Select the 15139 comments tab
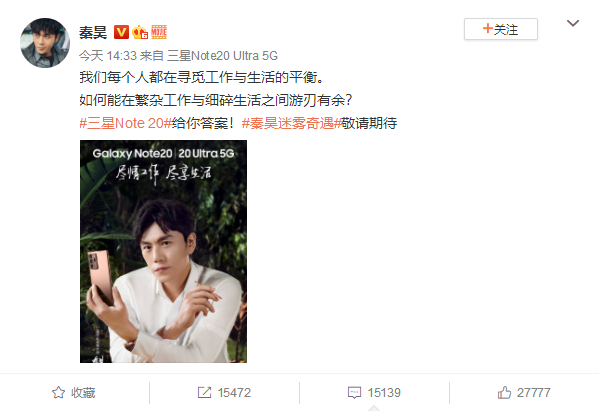The image size is (599, 411). 374,393
